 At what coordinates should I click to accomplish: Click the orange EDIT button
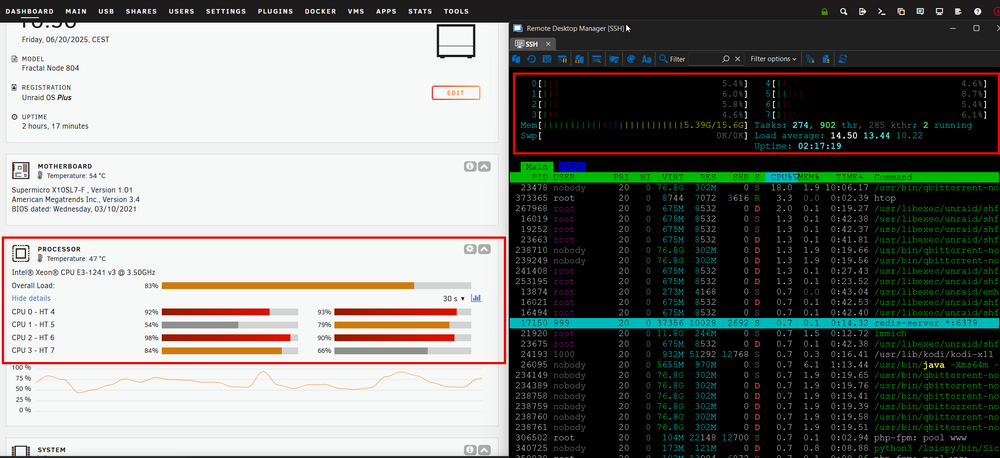pyautogui.click(x=455, y=93)
